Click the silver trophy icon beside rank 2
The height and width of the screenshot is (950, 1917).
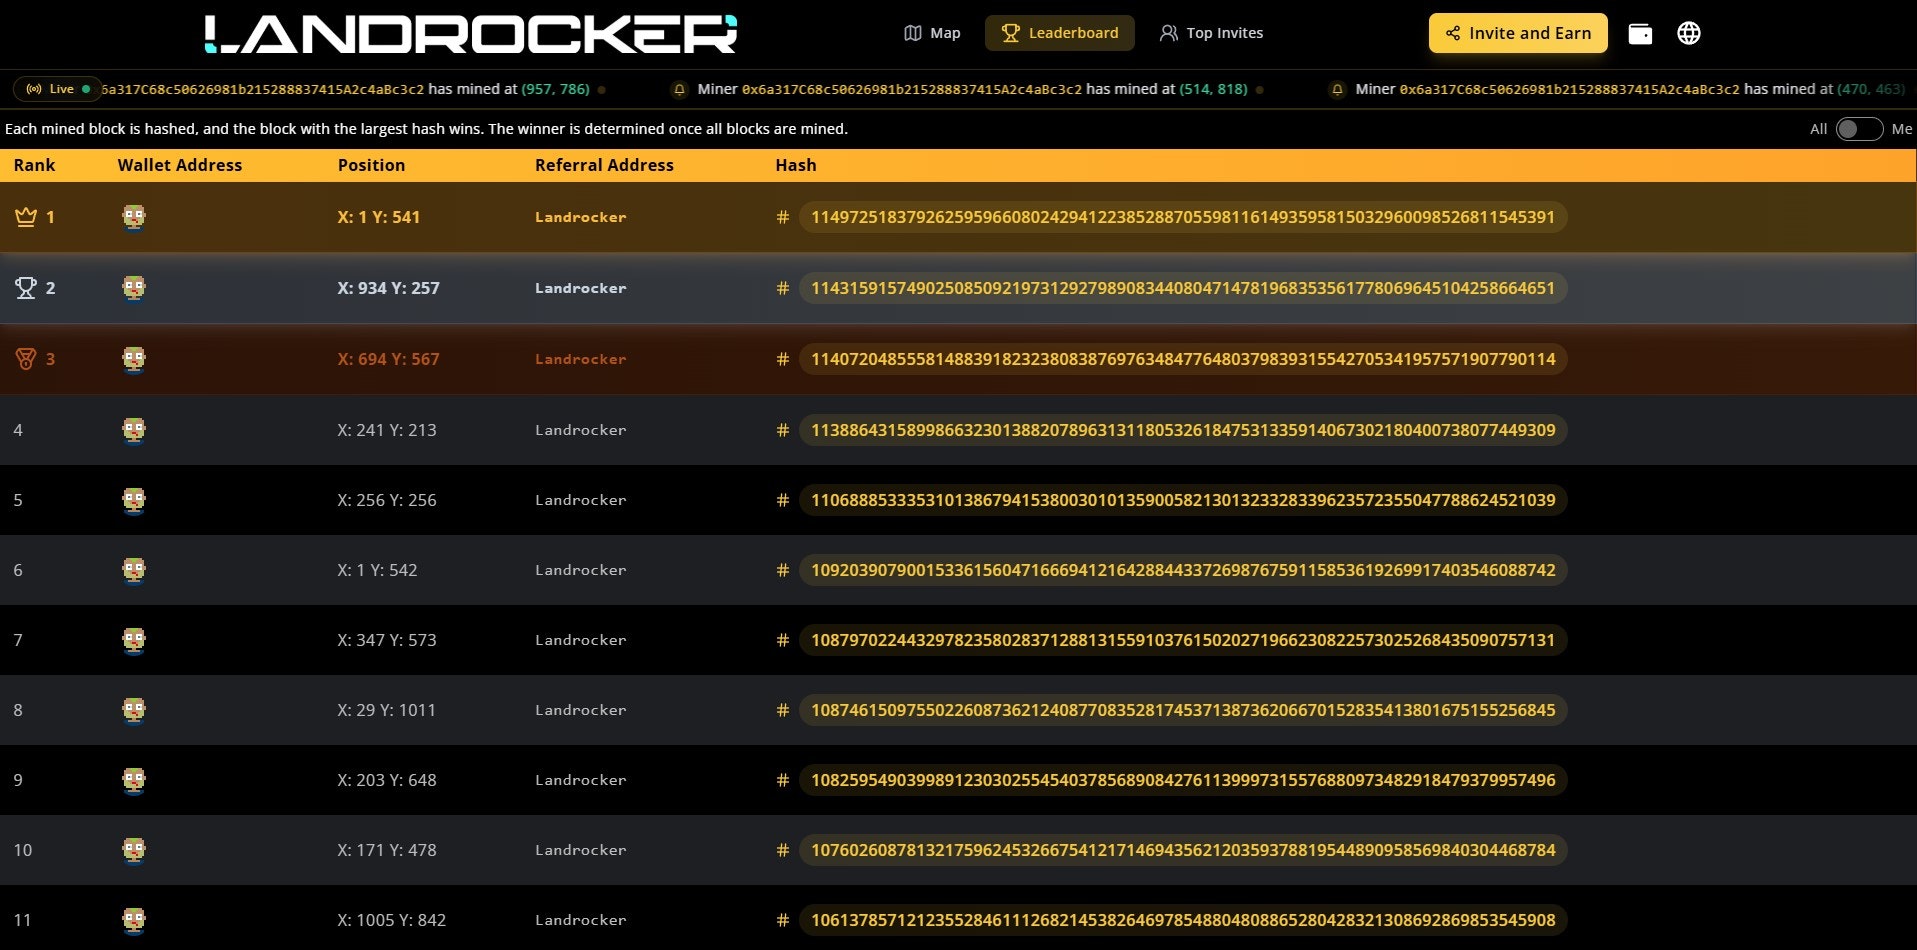pyautogui.click(x=25, y=288)
